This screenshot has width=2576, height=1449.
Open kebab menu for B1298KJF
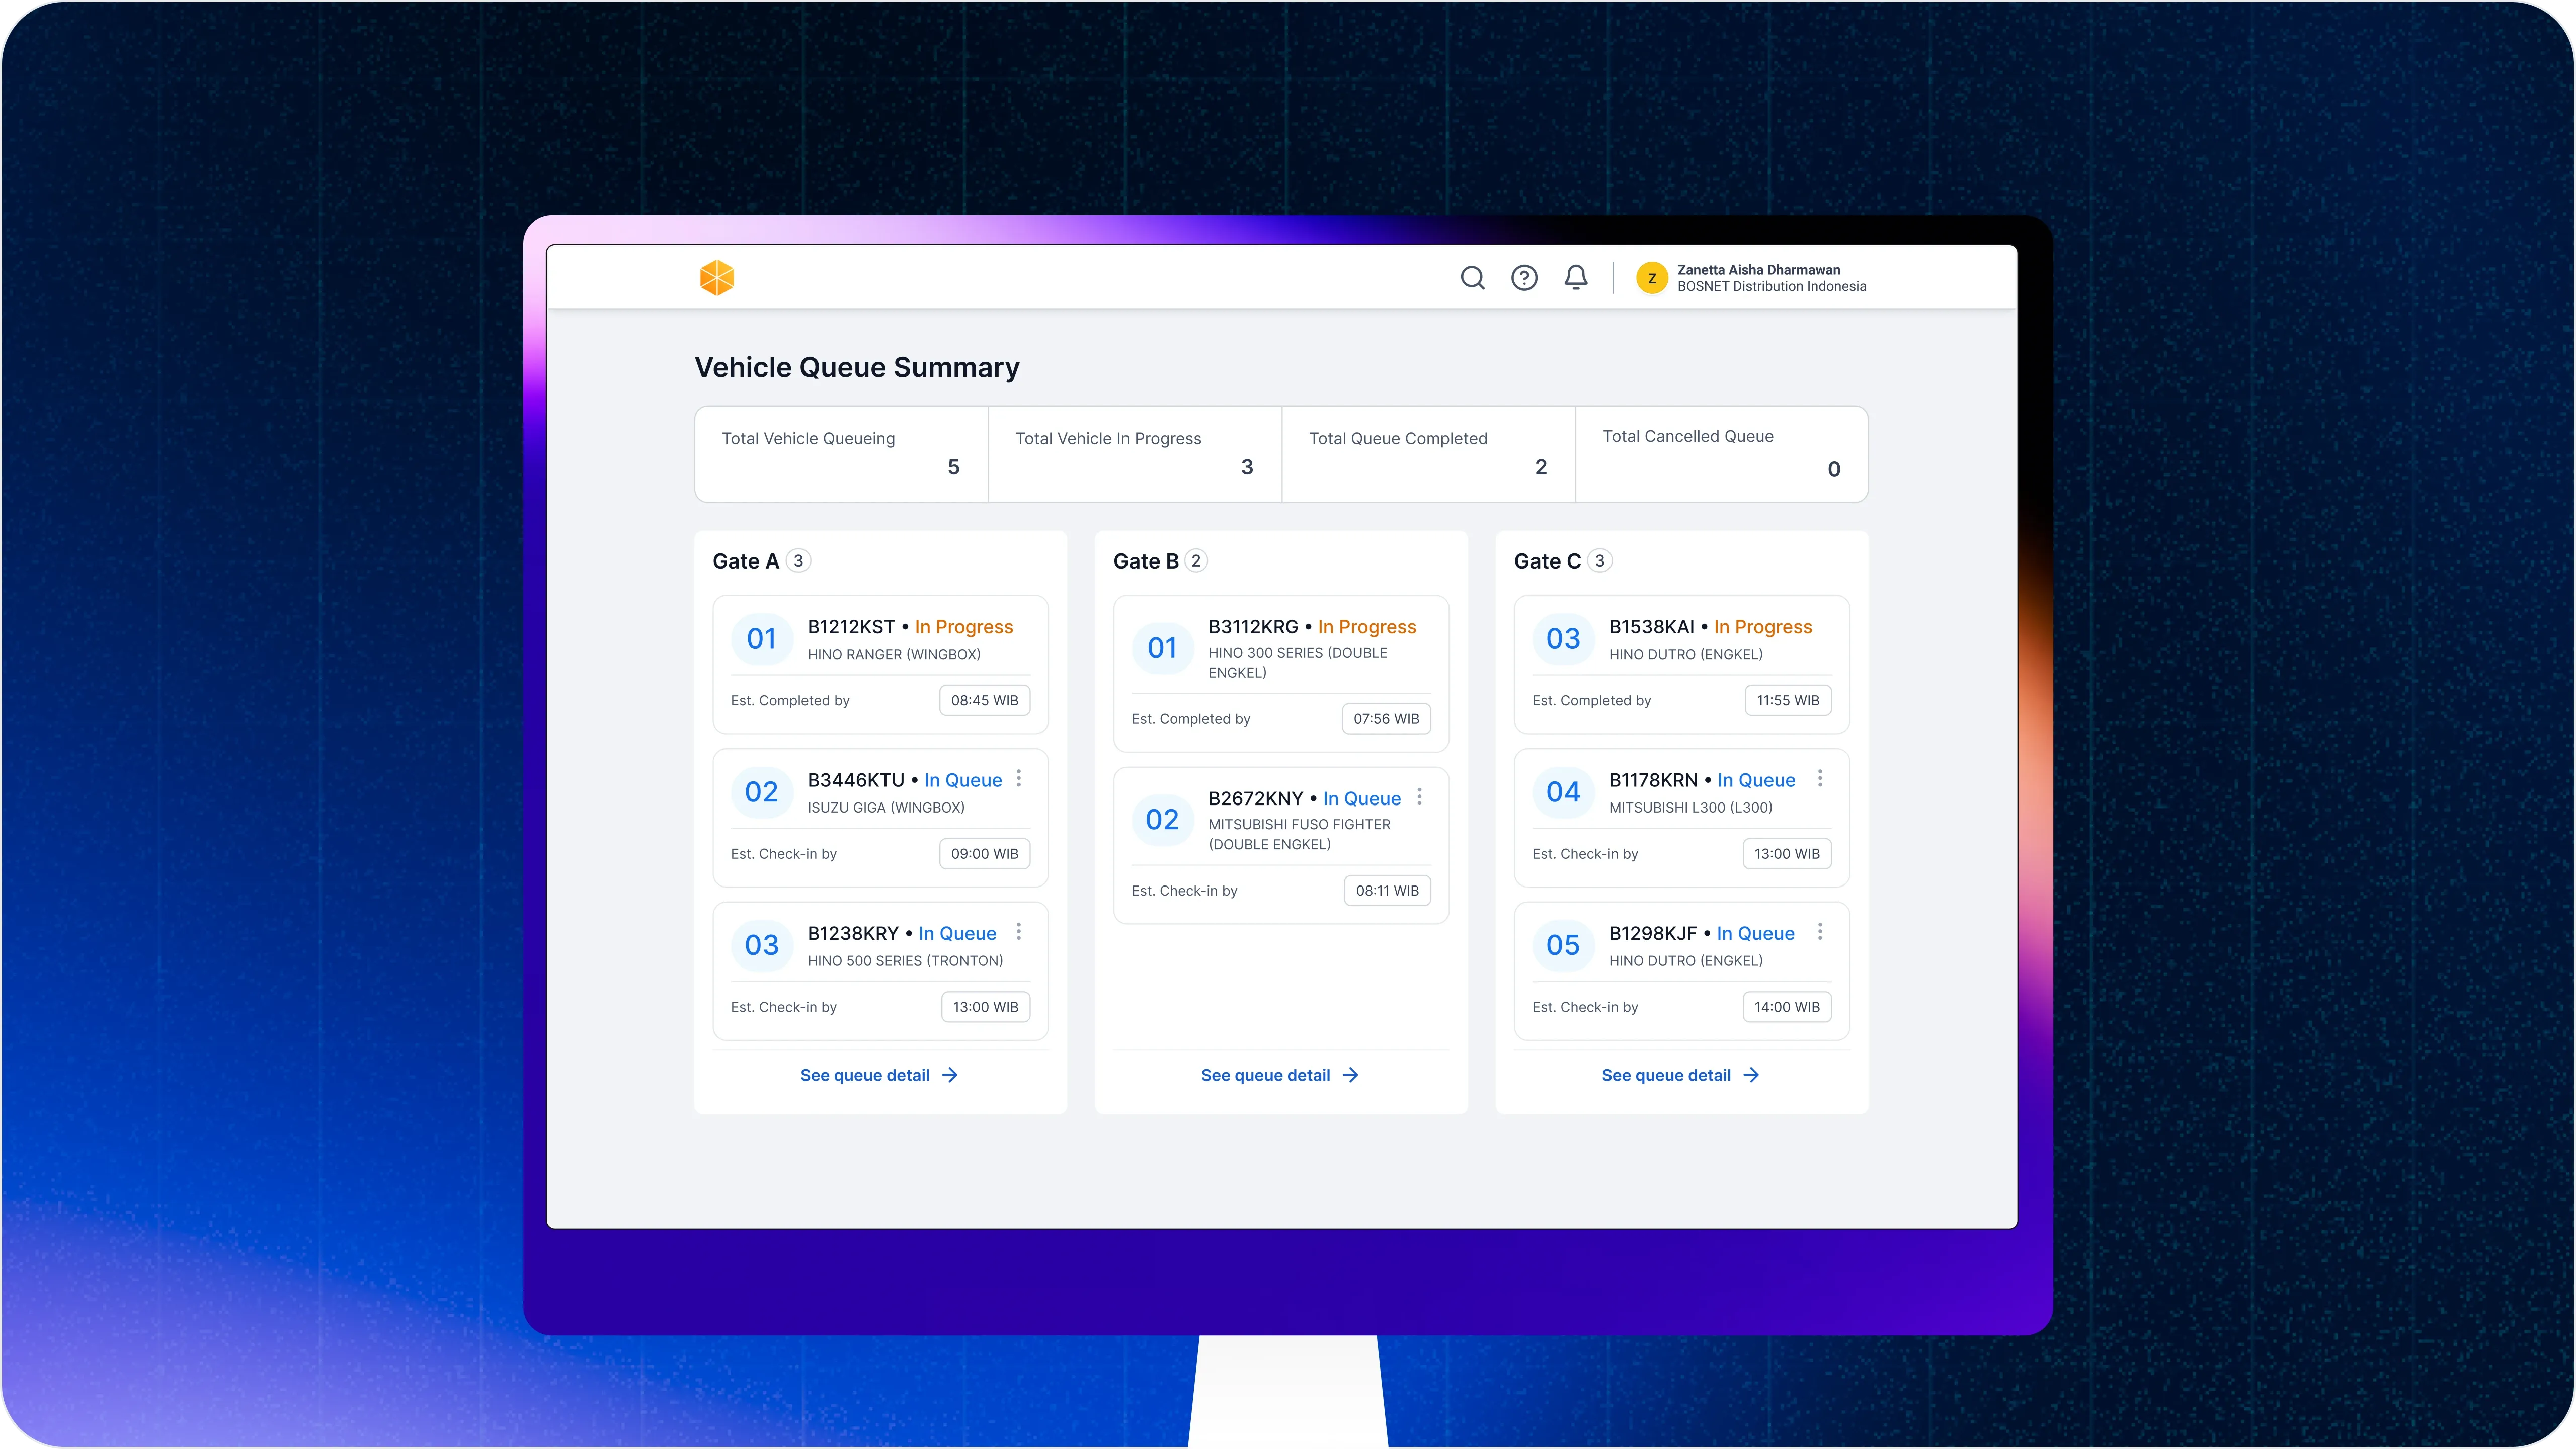(1820, 931)
